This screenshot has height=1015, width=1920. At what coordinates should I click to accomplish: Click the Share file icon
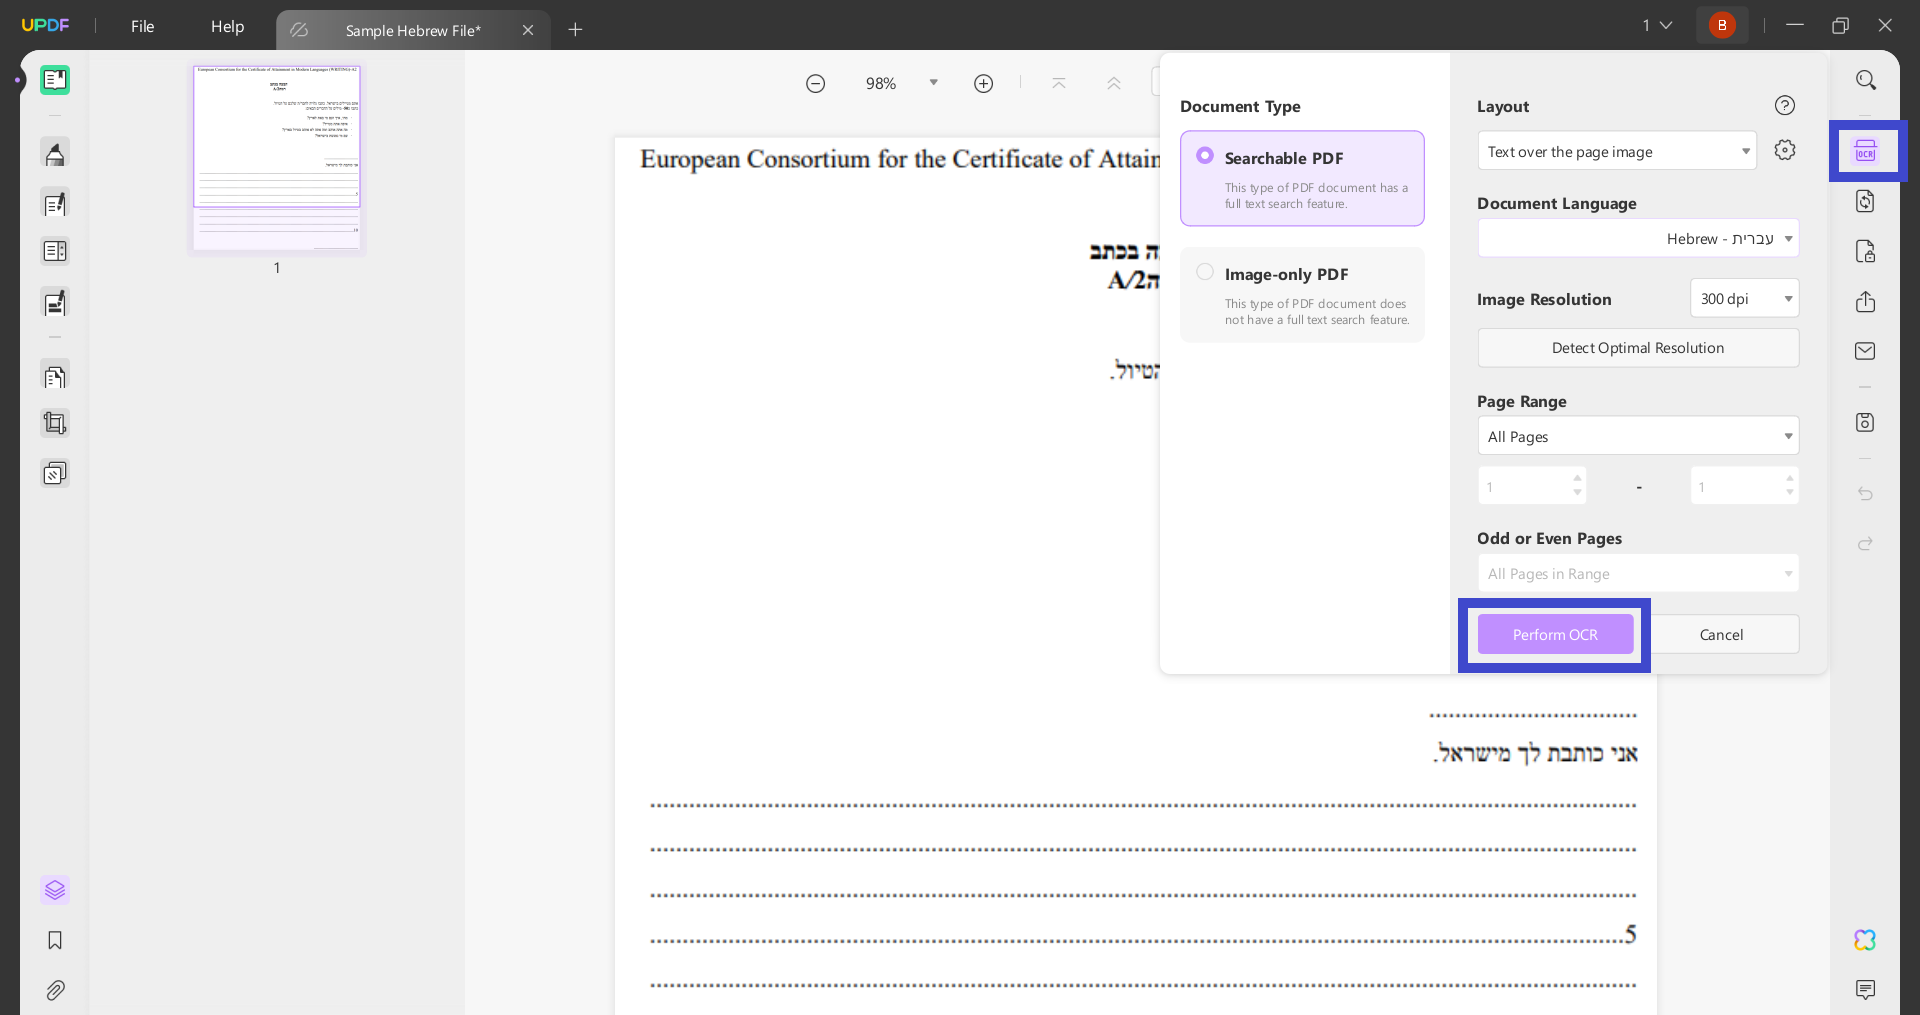click(x=1866, y=301)
